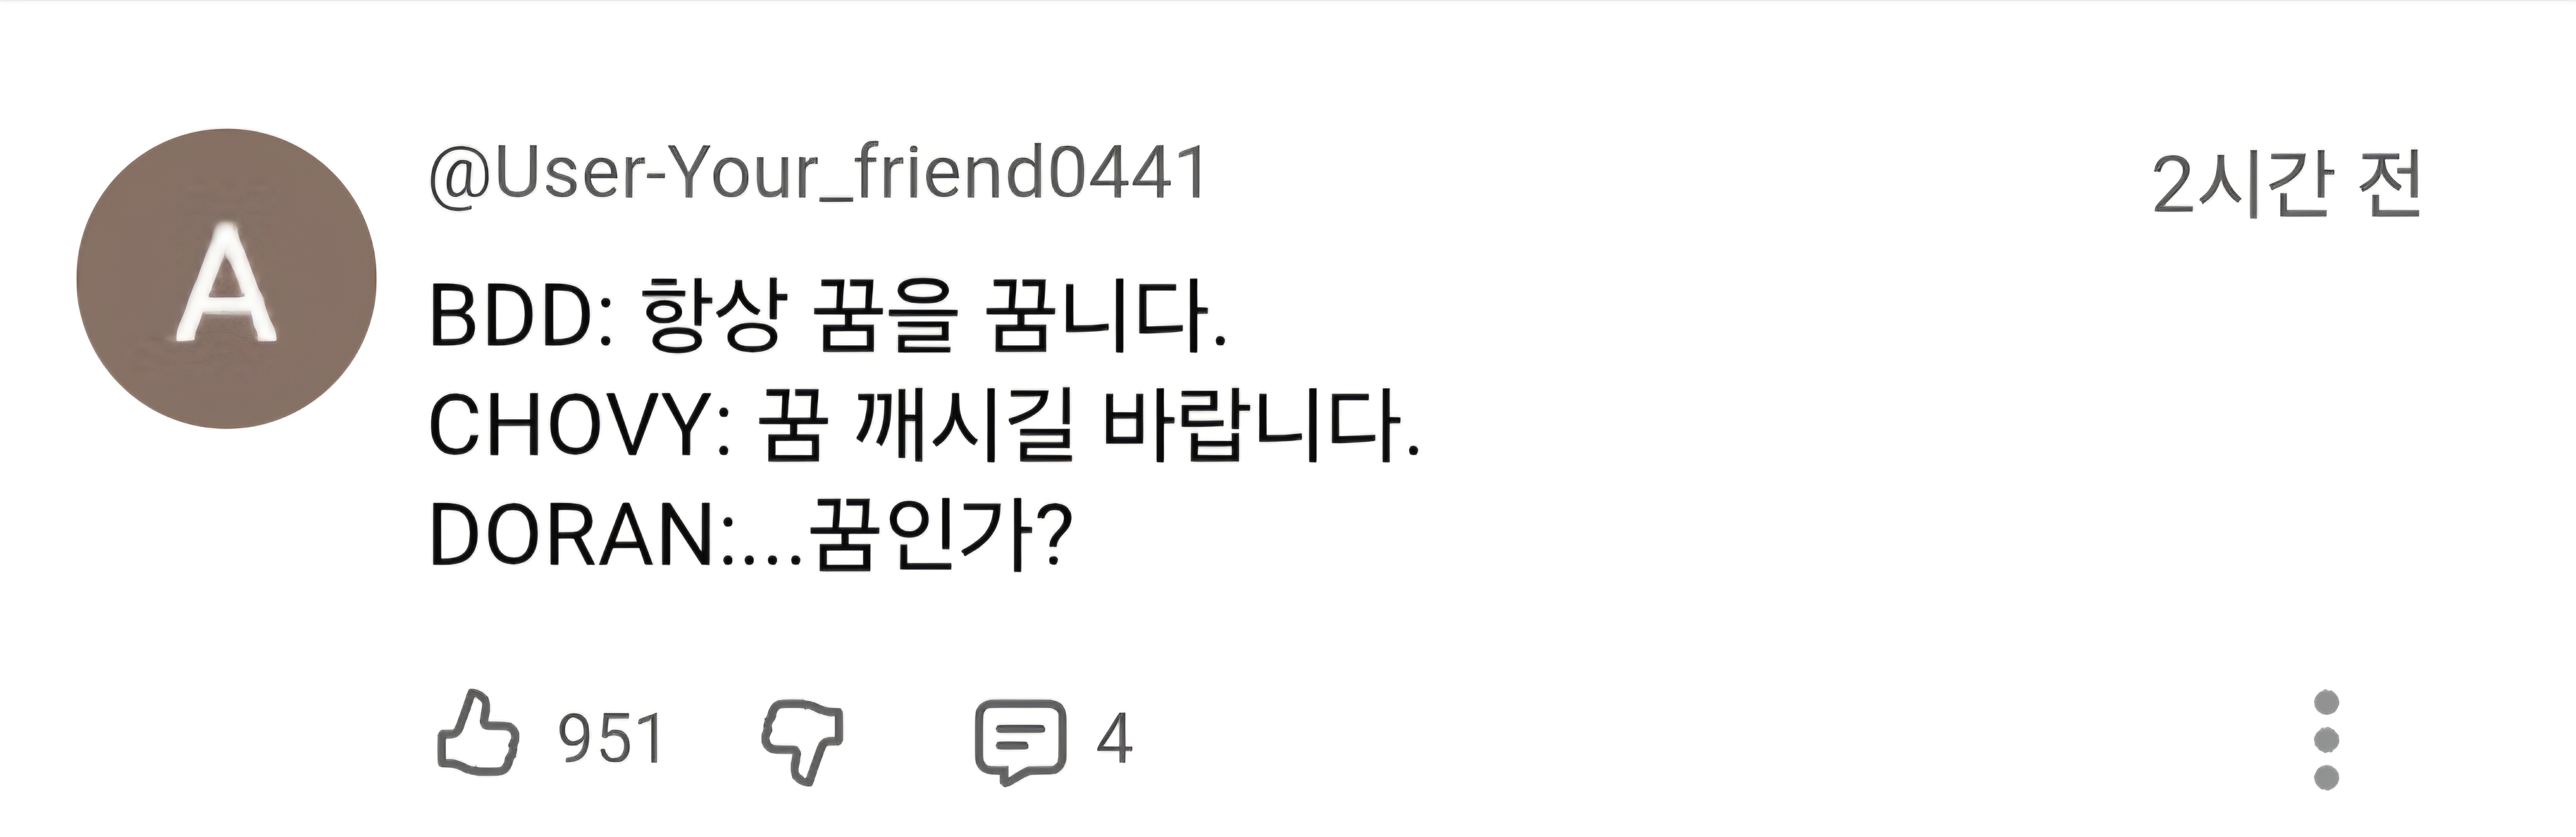Click the text "꿈인가?"
Image resolution: width=2576 pixels, height=837 pixels.
[941, 536]
